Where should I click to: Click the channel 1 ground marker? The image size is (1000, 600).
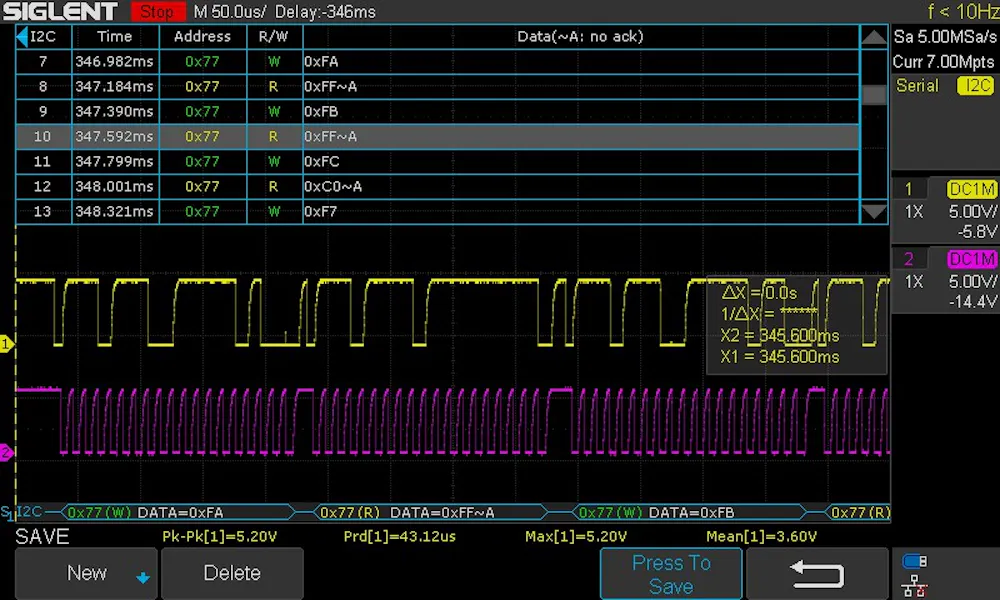[6, 344]
